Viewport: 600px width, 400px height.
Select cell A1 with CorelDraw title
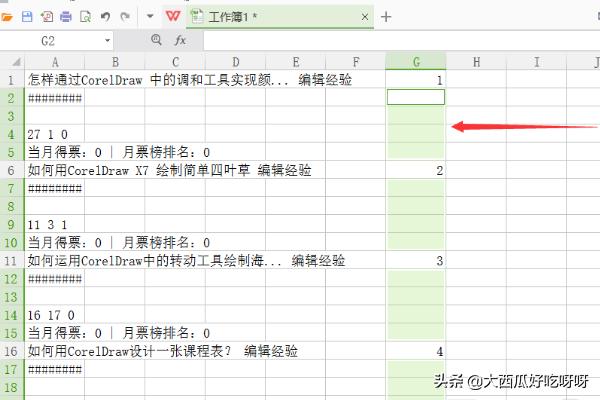[55, 80]
